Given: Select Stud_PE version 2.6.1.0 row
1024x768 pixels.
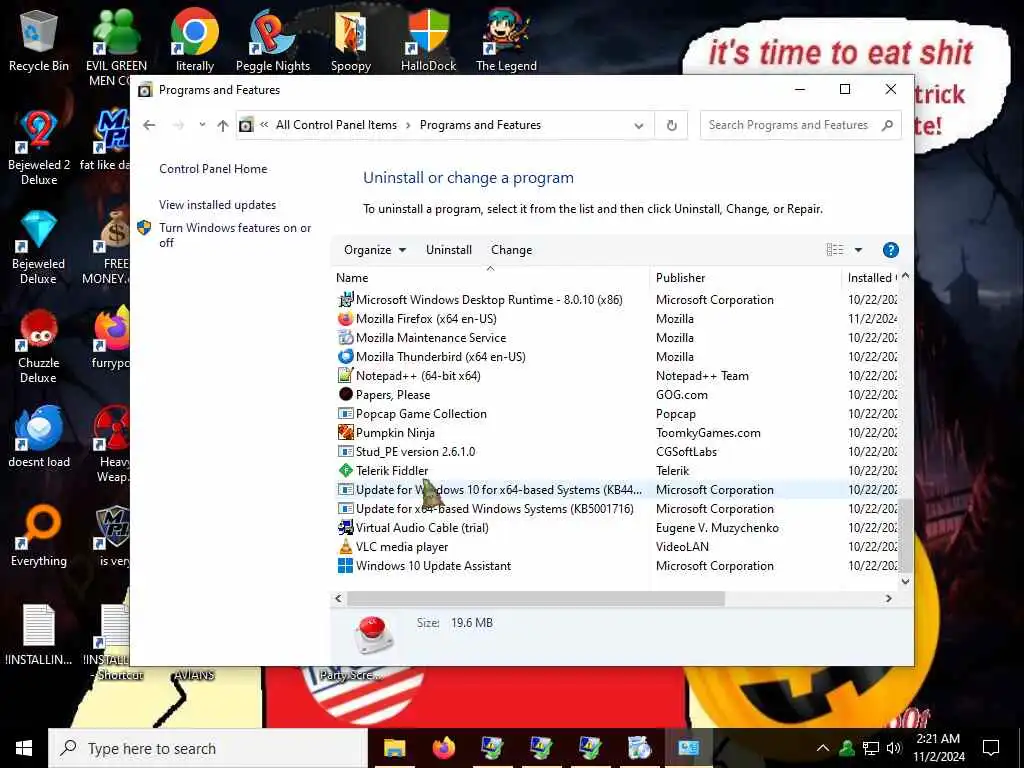Looking at the screenshot, I should point(615,451).
